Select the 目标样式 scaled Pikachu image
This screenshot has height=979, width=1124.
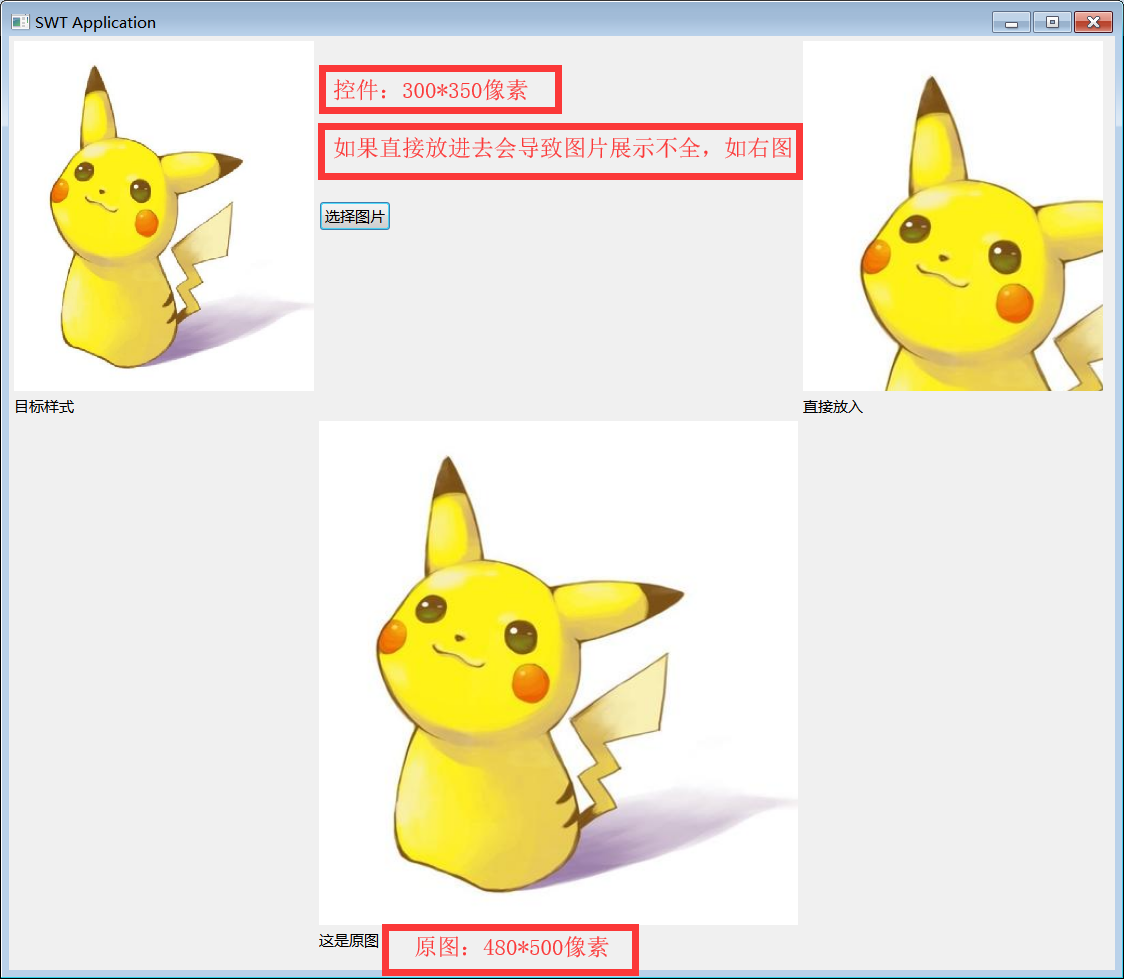164,216
